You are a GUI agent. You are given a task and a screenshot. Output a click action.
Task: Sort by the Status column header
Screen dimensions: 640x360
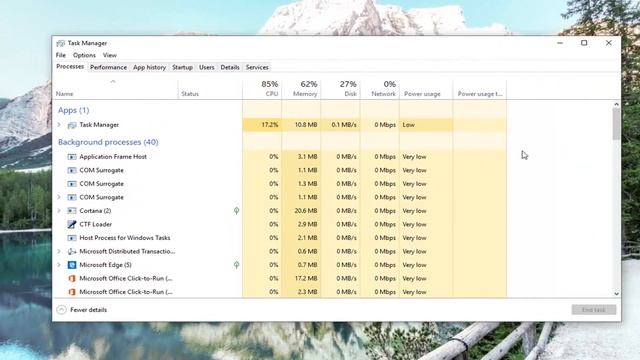click(x=210, y=89)
